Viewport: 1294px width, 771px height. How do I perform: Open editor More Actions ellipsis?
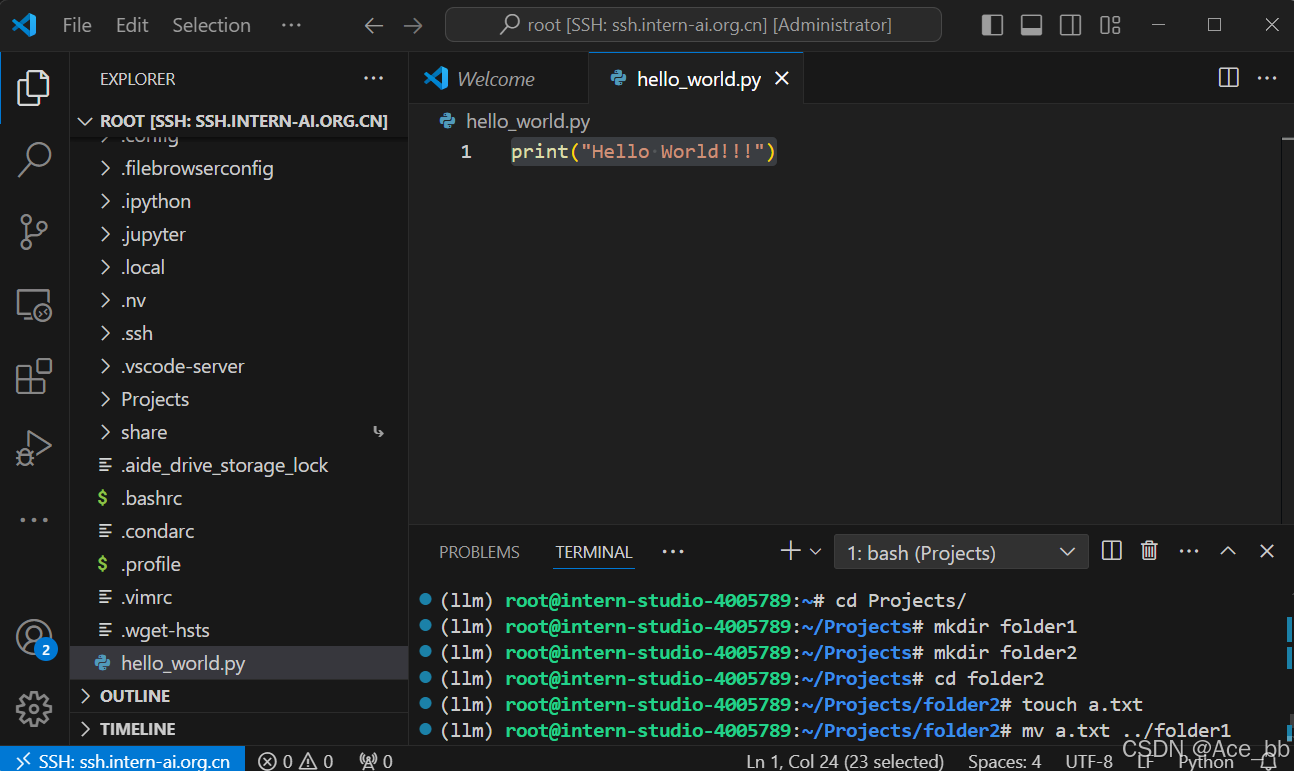pyautogui.click(x=1267, y=78)
